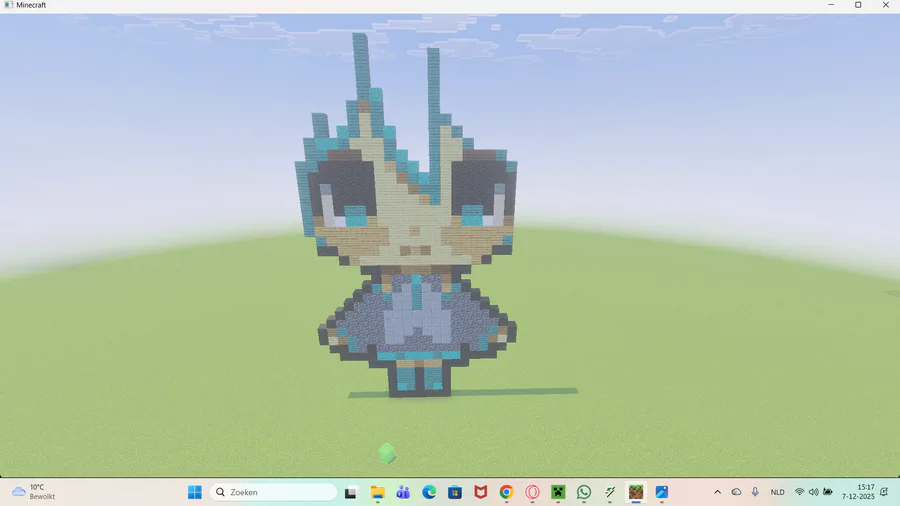
Task: Open WhatsApp from the taskbar
Action: [584, 492]
